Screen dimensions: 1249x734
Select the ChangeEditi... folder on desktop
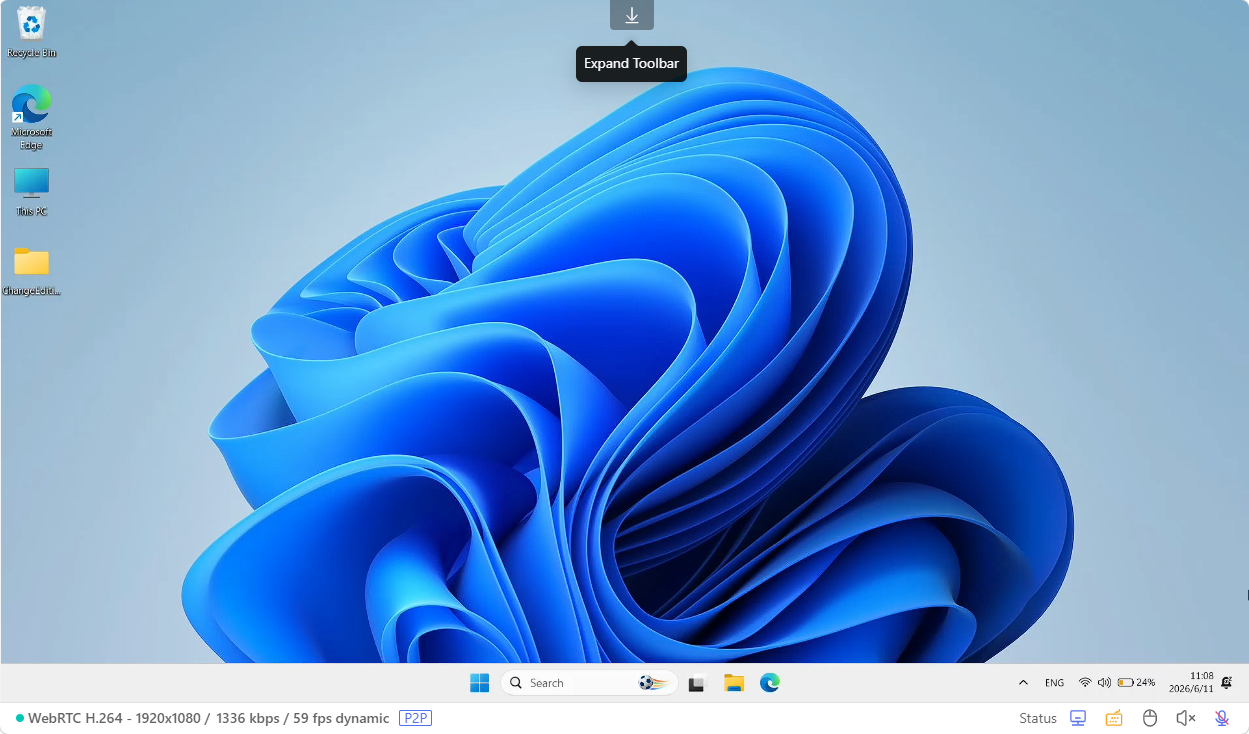[x=31, y=271]
